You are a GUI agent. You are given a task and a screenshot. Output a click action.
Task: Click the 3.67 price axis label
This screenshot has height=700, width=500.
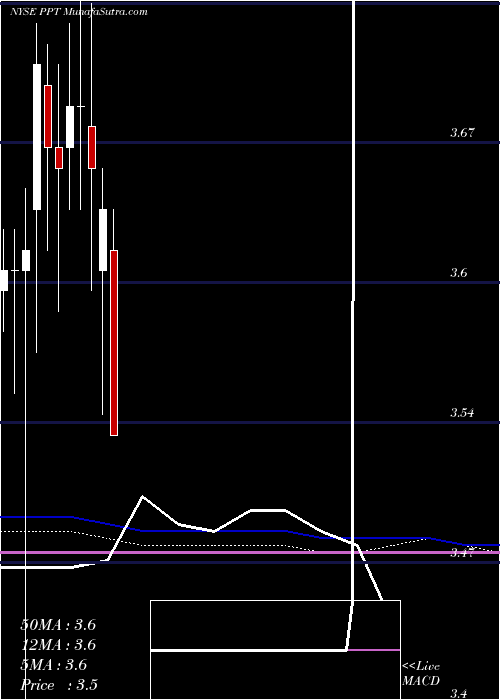click(x=462, y=132)
